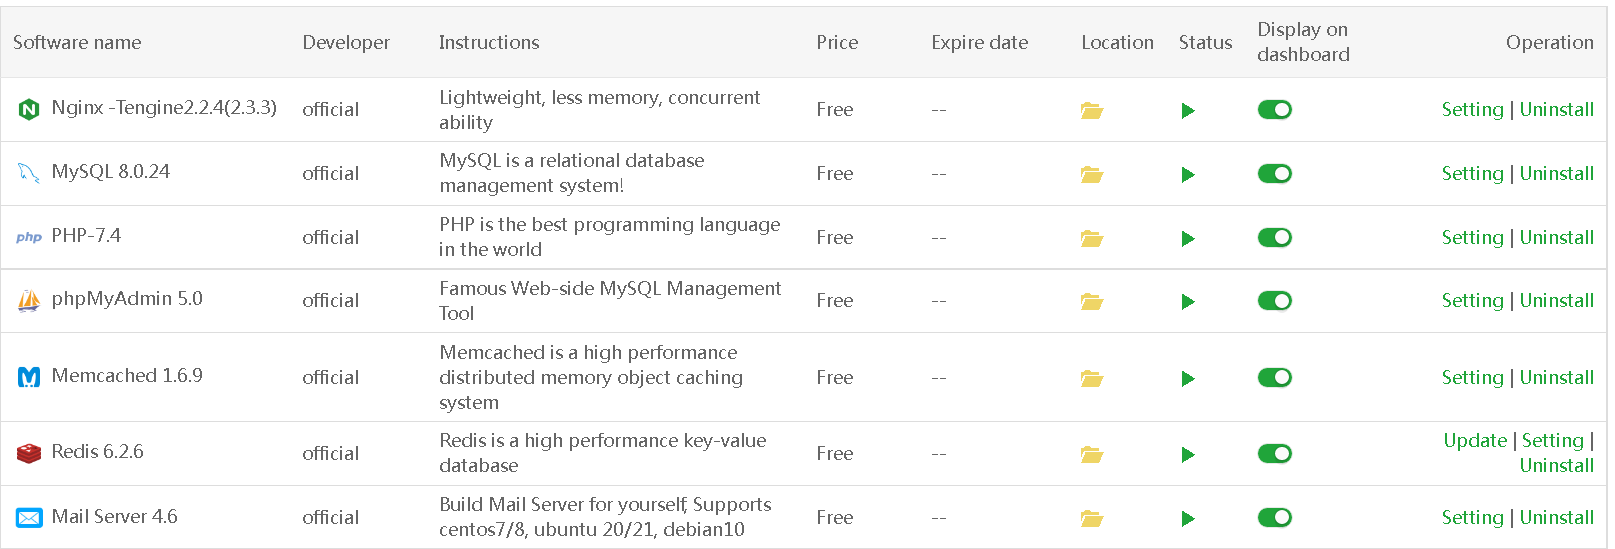Click PHP-7.4 status play icon
This screenshot has width=1615, height=549.
[1187, 238]
